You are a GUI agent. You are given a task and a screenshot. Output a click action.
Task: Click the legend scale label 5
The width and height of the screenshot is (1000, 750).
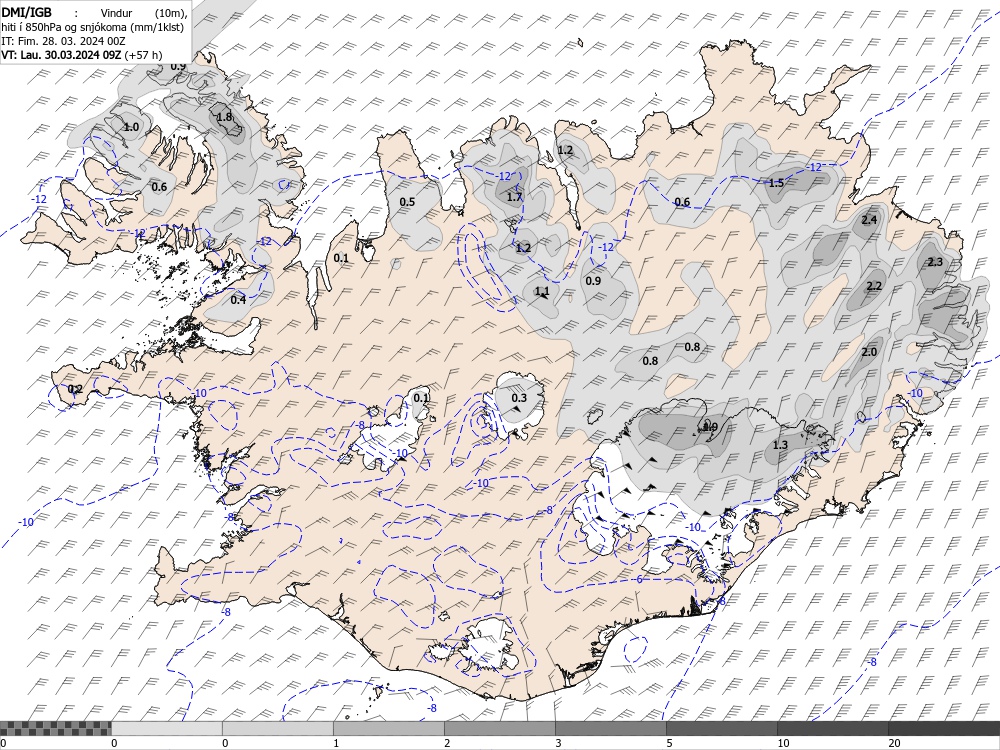coord(669,743)
